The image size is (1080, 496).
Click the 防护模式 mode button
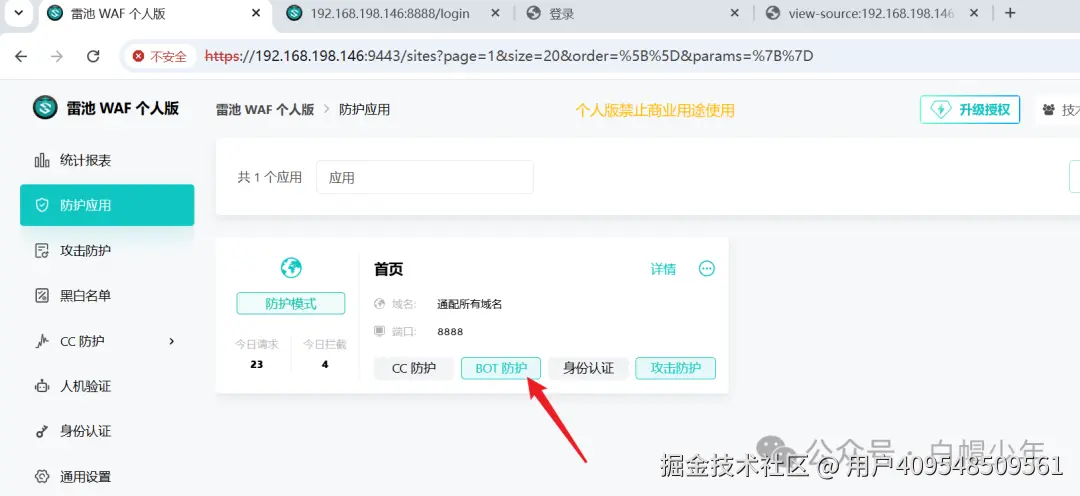(x=291, y=303)
